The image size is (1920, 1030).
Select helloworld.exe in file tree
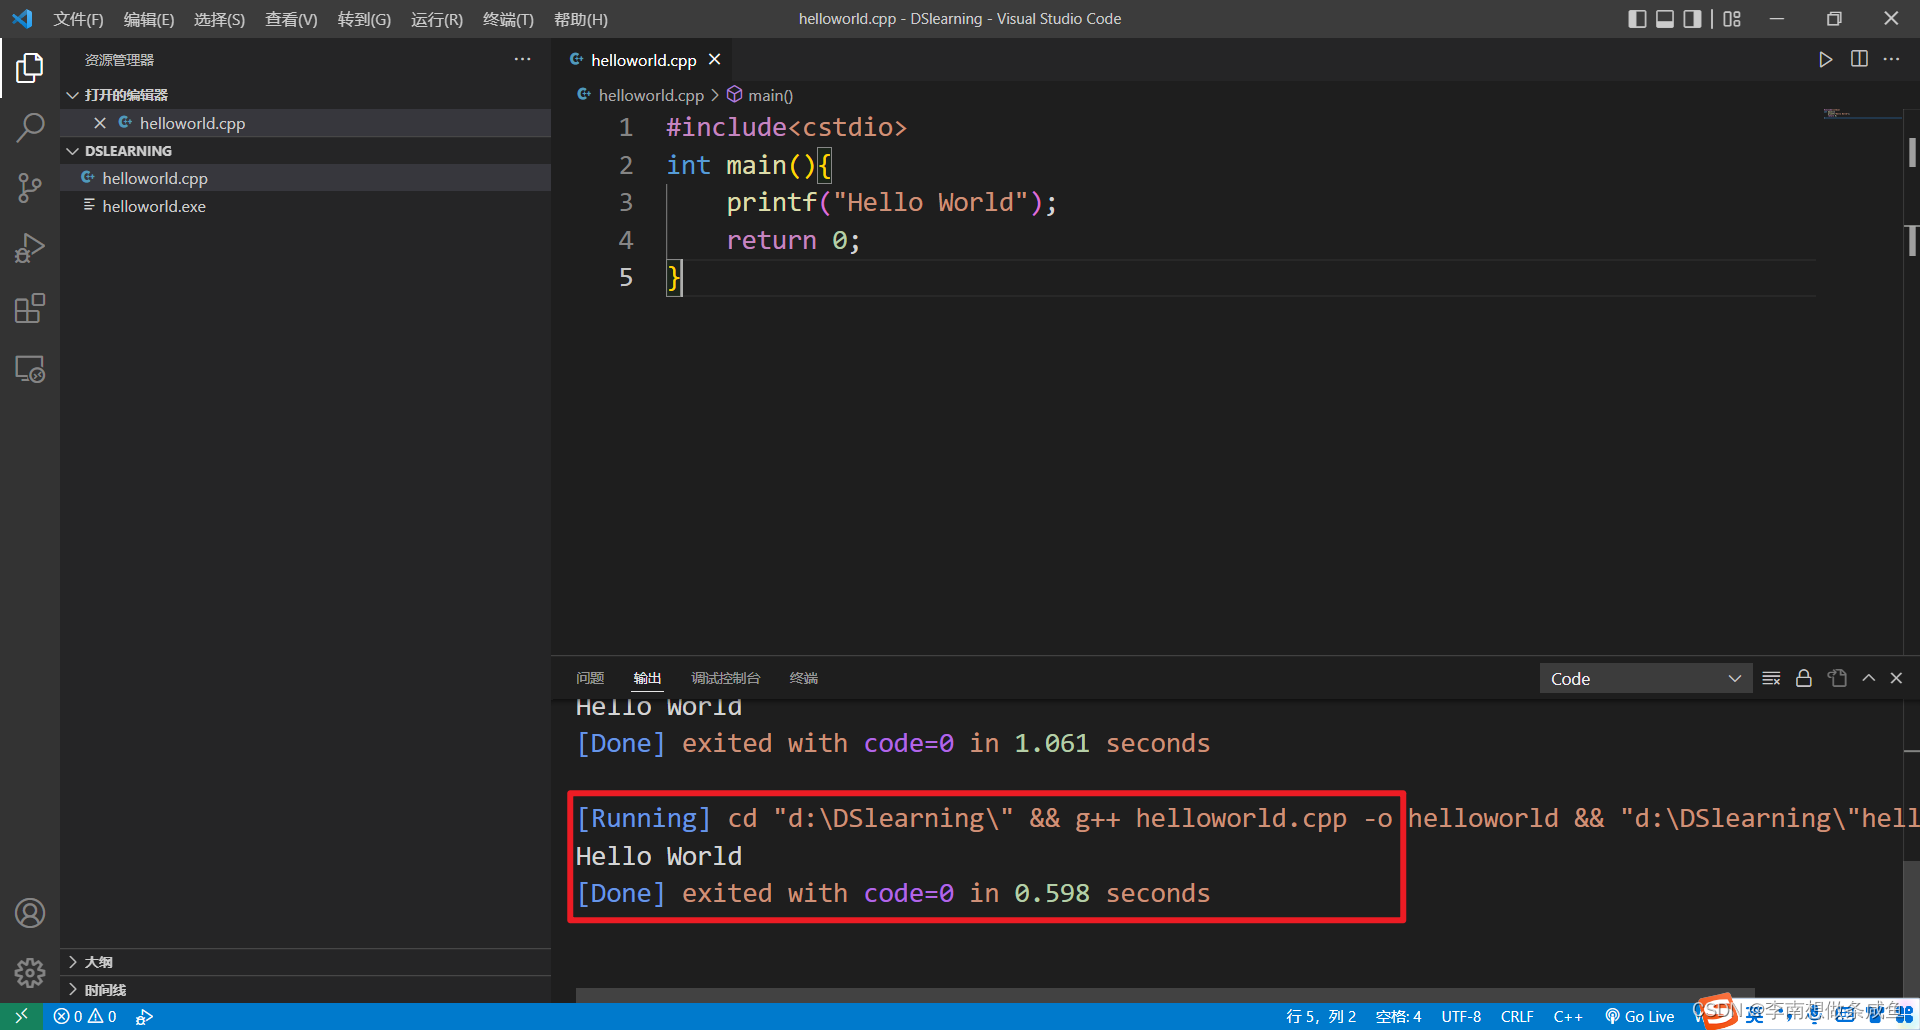click(x=305, y=206)
